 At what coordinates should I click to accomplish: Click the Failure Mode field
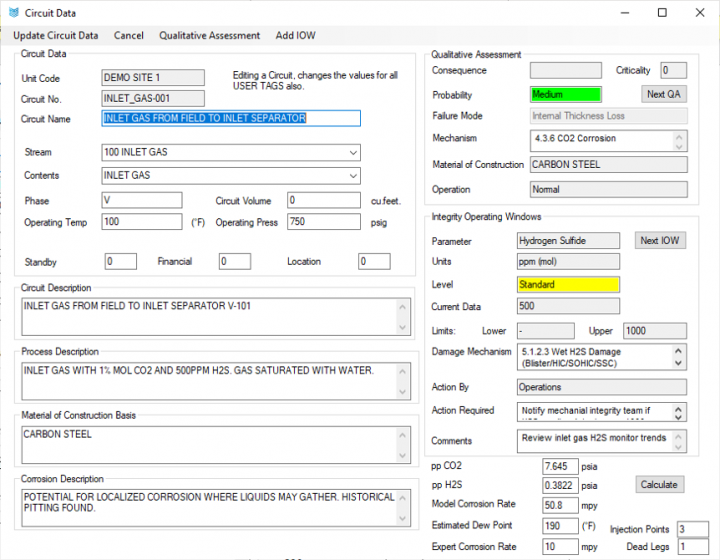tap(609, 116)
